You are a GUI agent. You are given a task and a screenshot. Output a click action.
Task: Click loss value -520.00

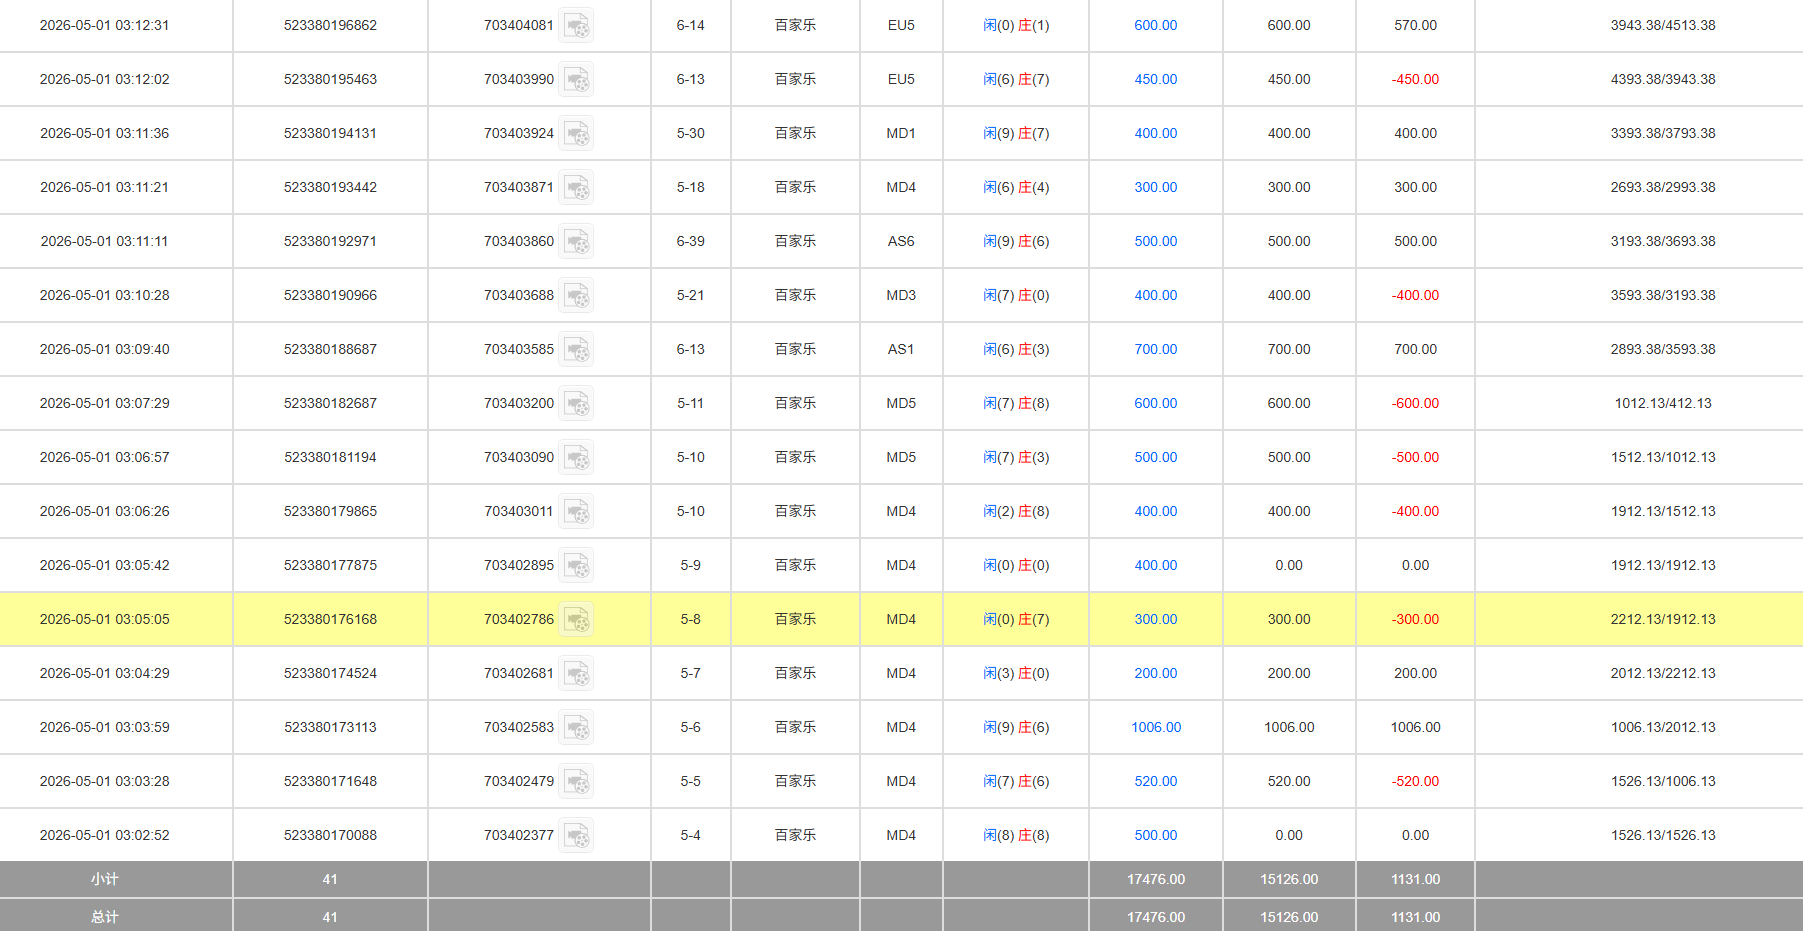tap(1415, 781)
